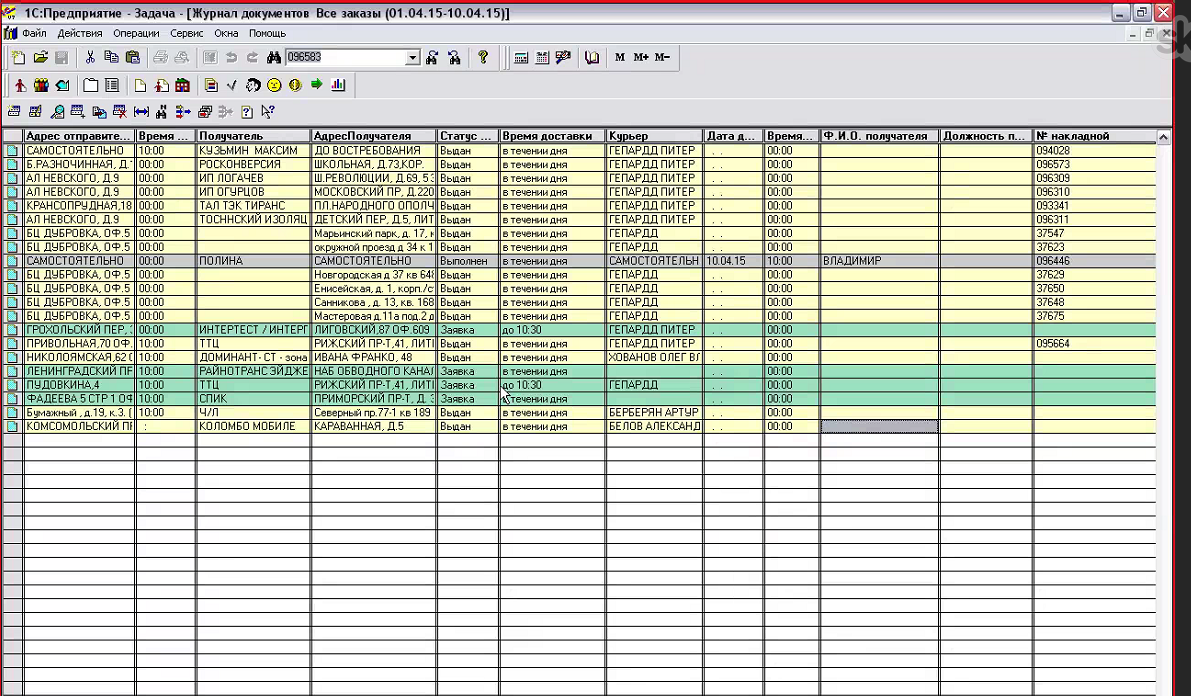Click the yellow smiley face icon

(274, 85)
